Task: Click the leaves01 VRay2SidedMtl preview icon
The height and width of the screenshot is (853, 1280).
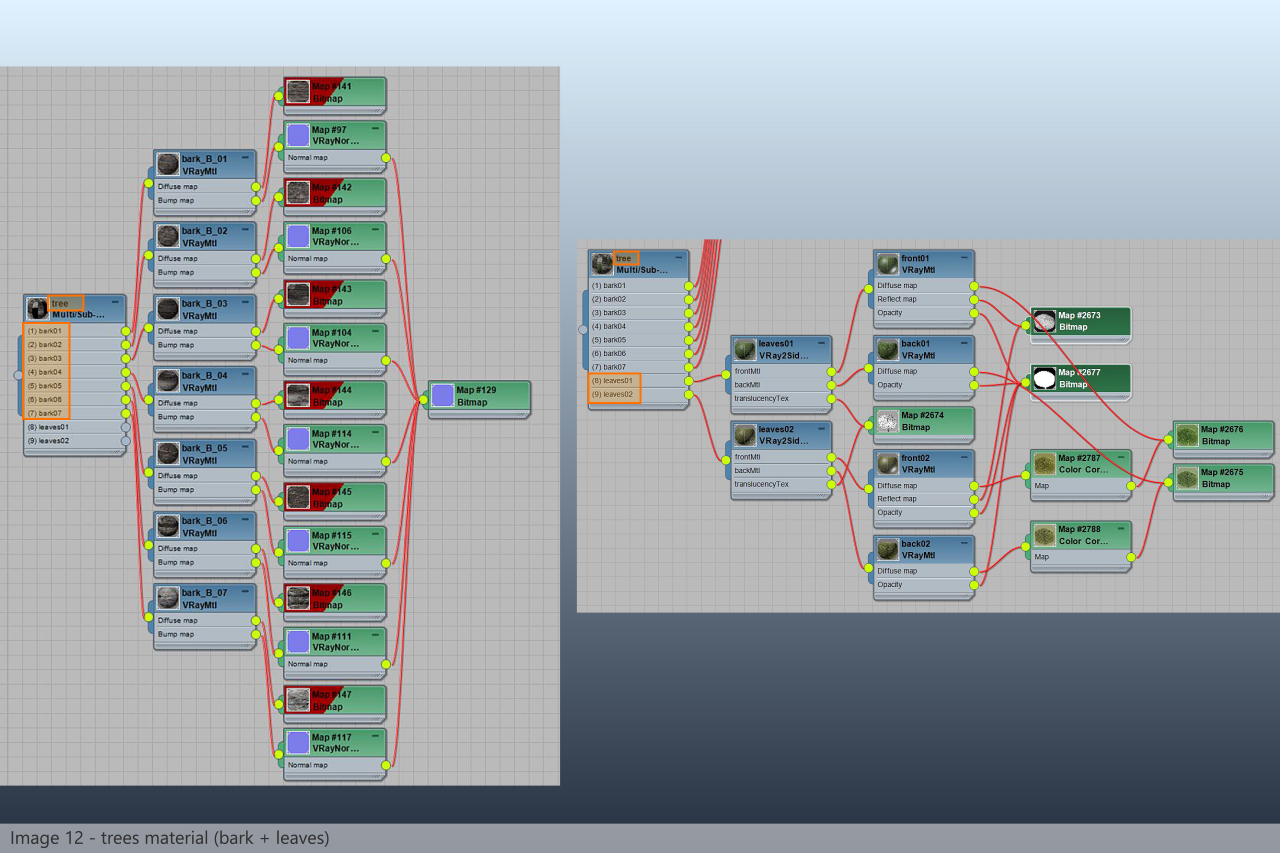Action: (744, 349)
